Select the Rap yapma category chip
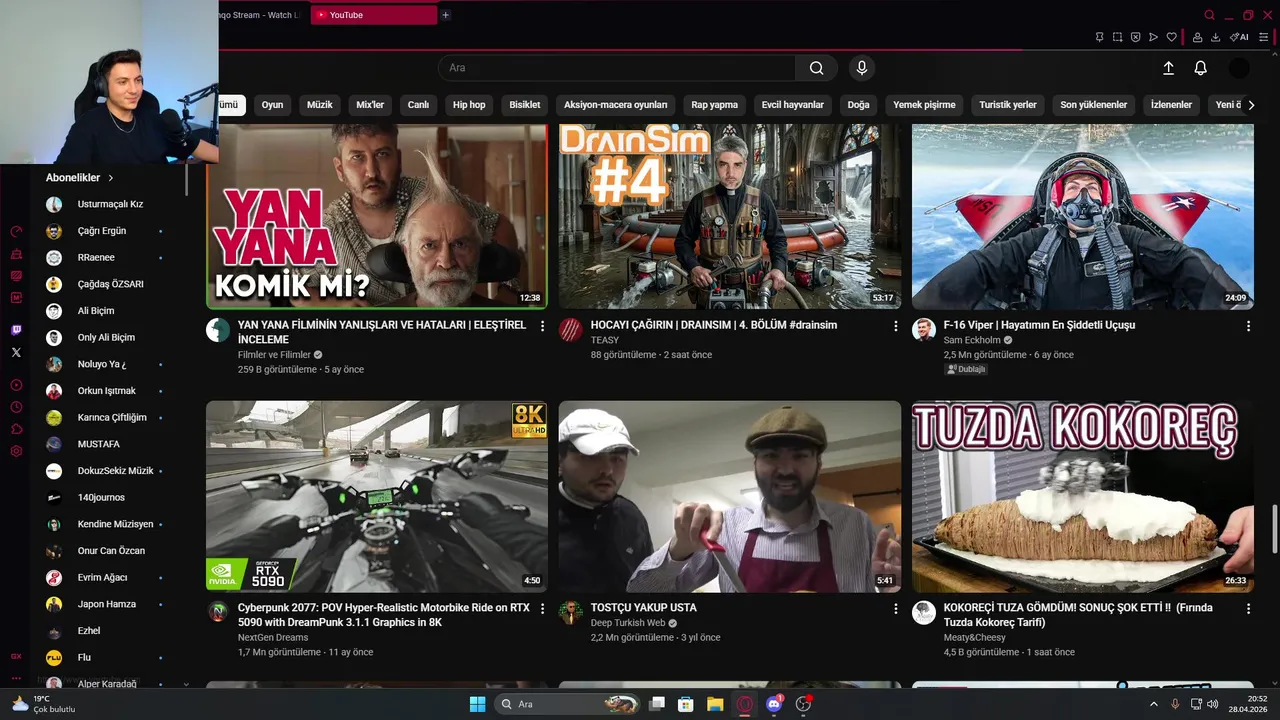Viewport: 1280px width, 720px height. pos(715,105)
